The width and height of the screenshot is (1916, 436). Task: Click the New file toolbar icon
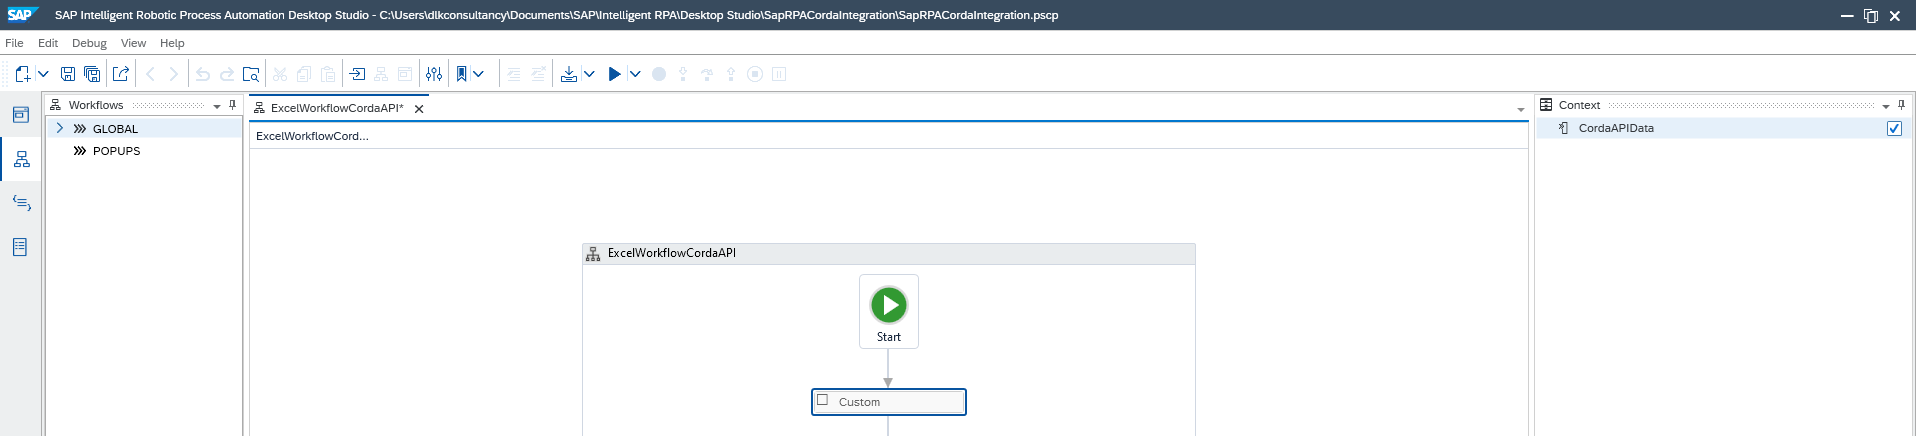point(22,74)
